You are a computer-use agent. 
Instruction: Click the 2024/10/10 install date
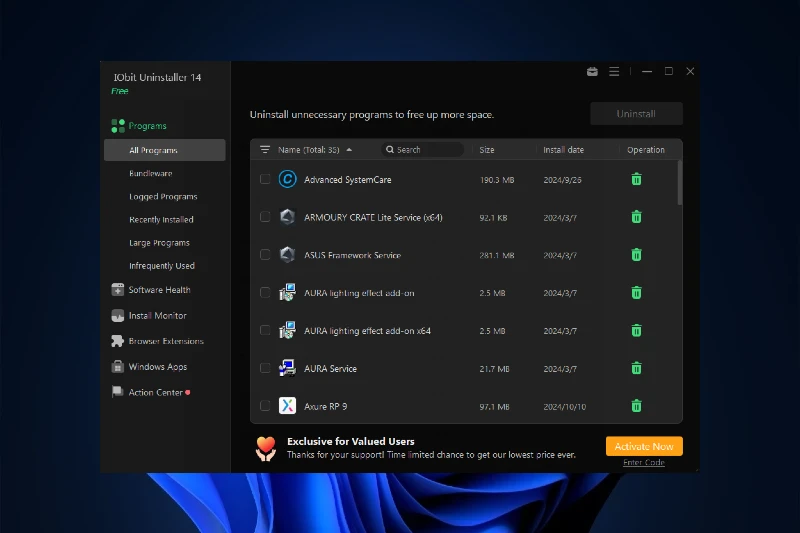coord(565,407)
